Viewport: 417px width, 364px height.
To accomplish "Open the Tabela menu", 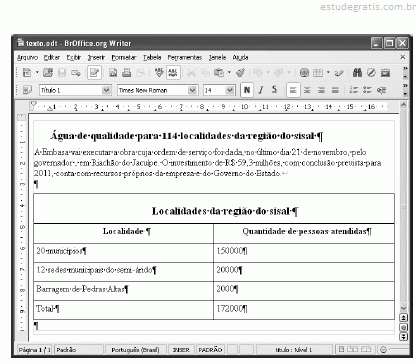I will click(152, 57).
